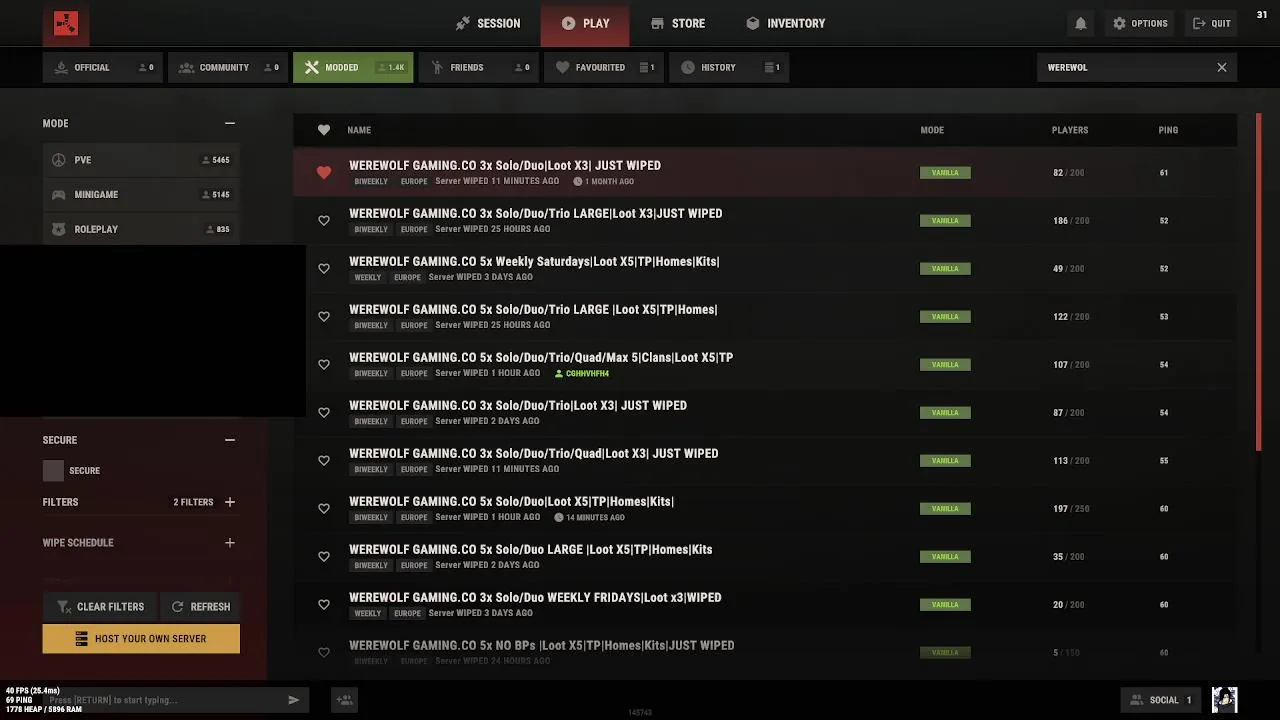Favourite 5x Solo/Duo/Trio/Quad/Max 5 Clans server

click(324, 365)
